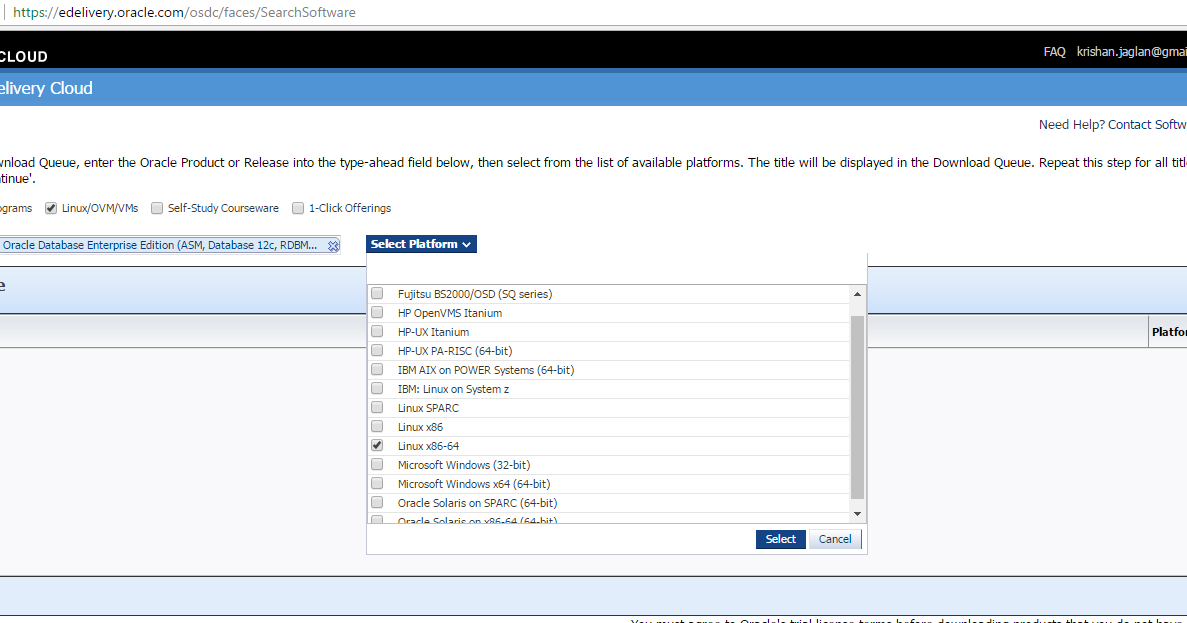
Task: Check HP-UX PA-RISC (64-bit) platform
Action: (377, 350)
